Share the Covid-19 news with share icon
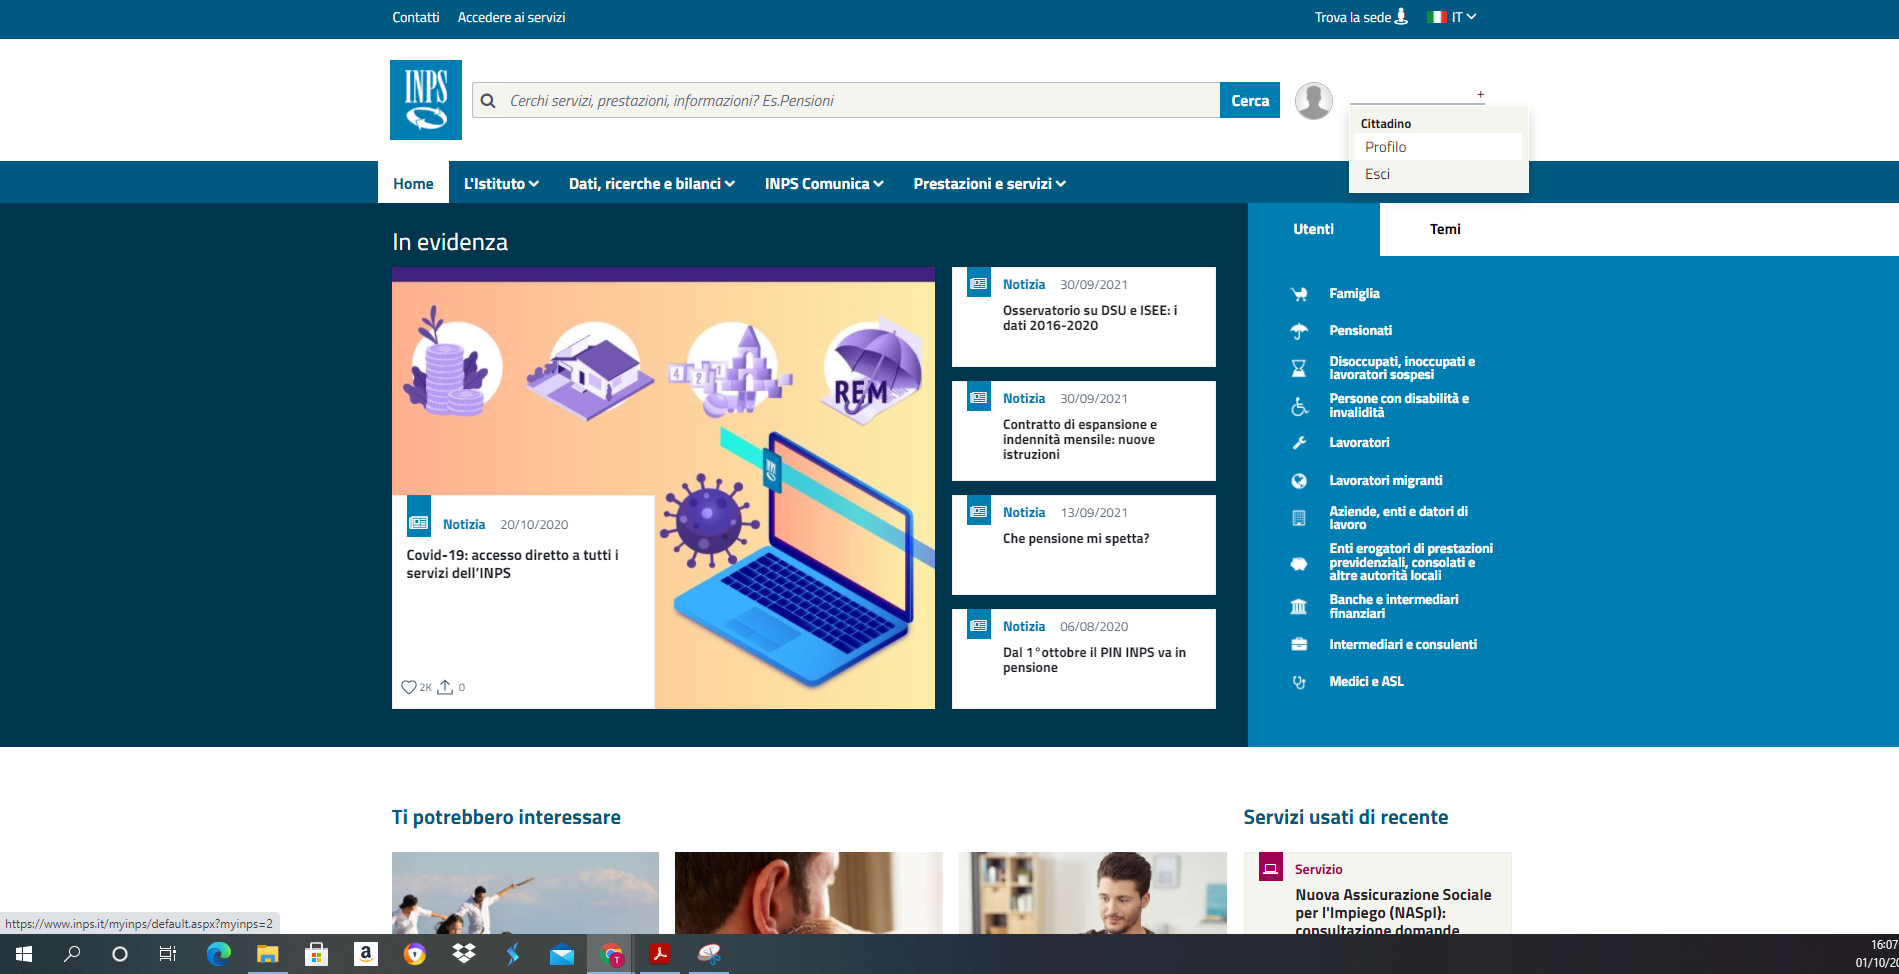 pyautogui.click(x=445, y=687)
